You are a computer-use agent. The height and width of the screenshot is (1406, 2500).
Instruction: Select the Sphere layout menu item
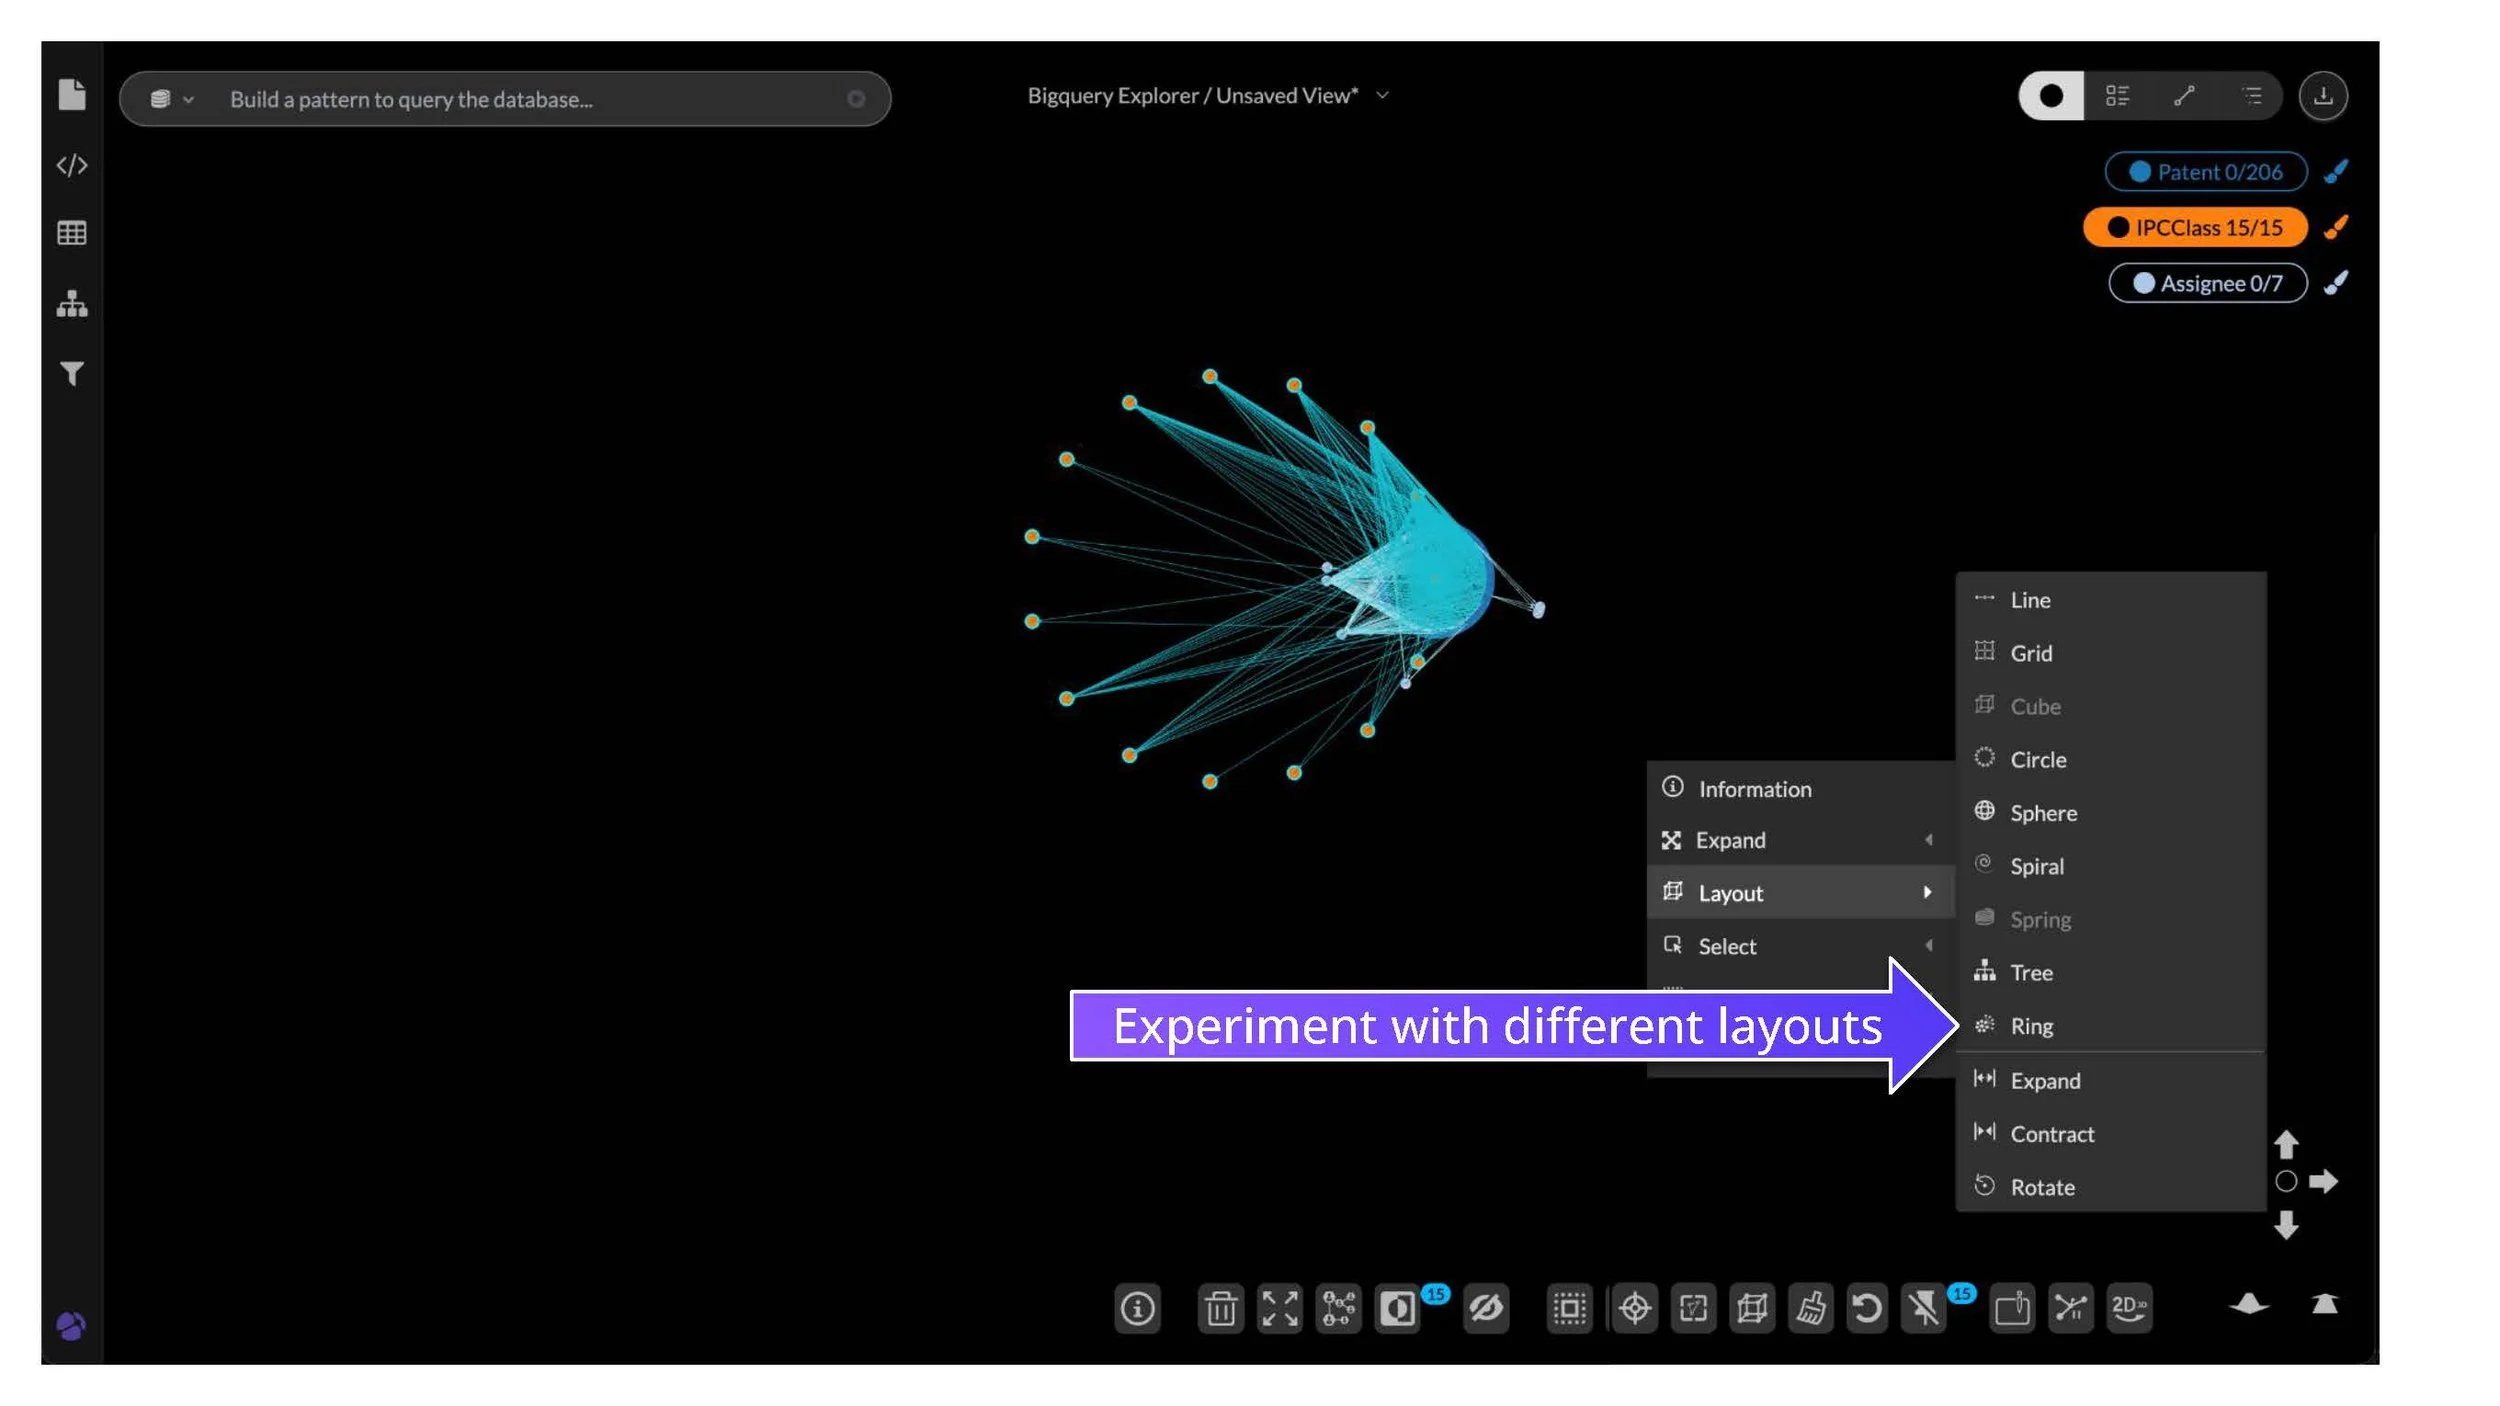(2043, 813)
